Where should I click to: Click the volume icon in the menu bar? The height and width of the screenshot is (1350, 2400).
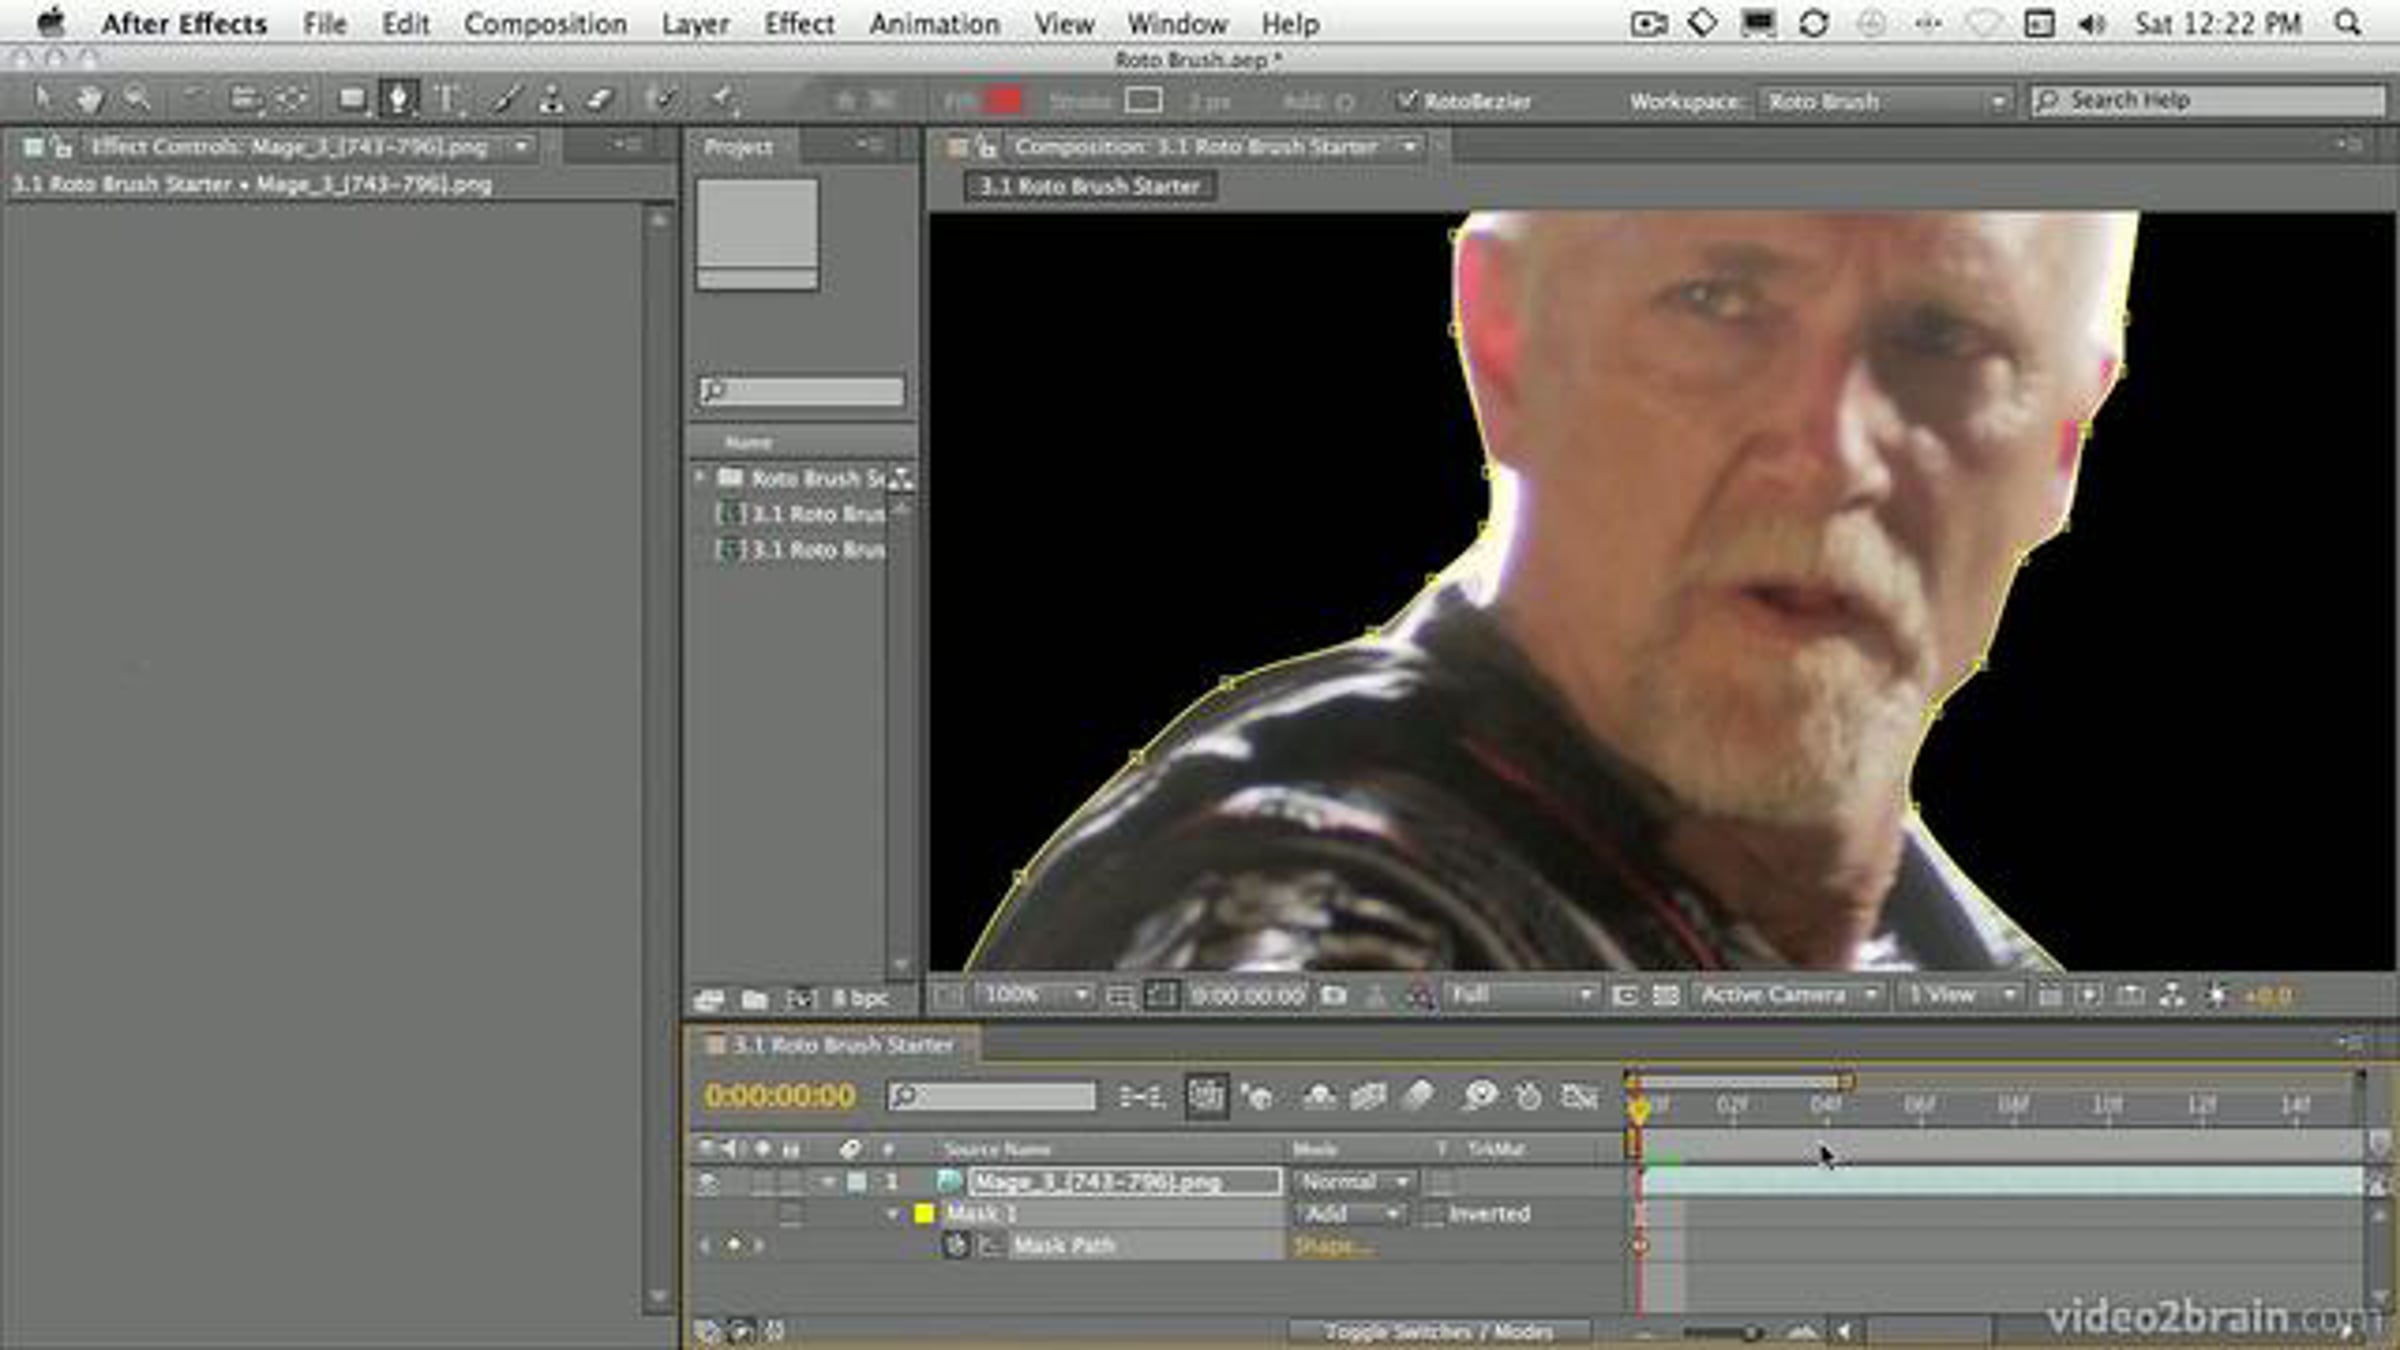pyautogui.click(x=2090, y=23)
